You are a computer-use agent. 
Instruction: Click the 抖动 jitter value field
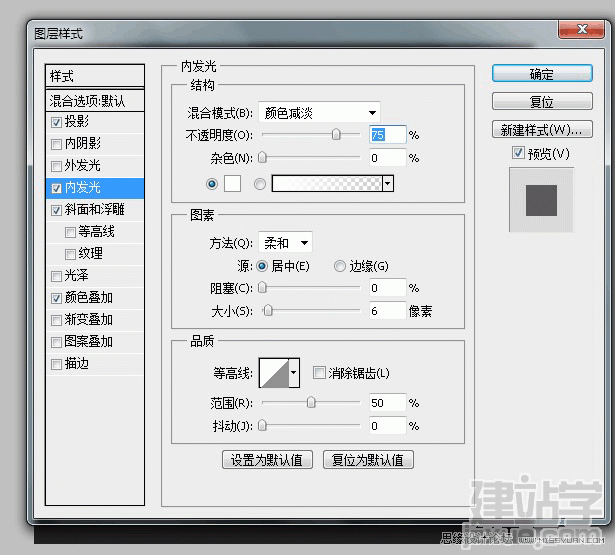[388, 426]
